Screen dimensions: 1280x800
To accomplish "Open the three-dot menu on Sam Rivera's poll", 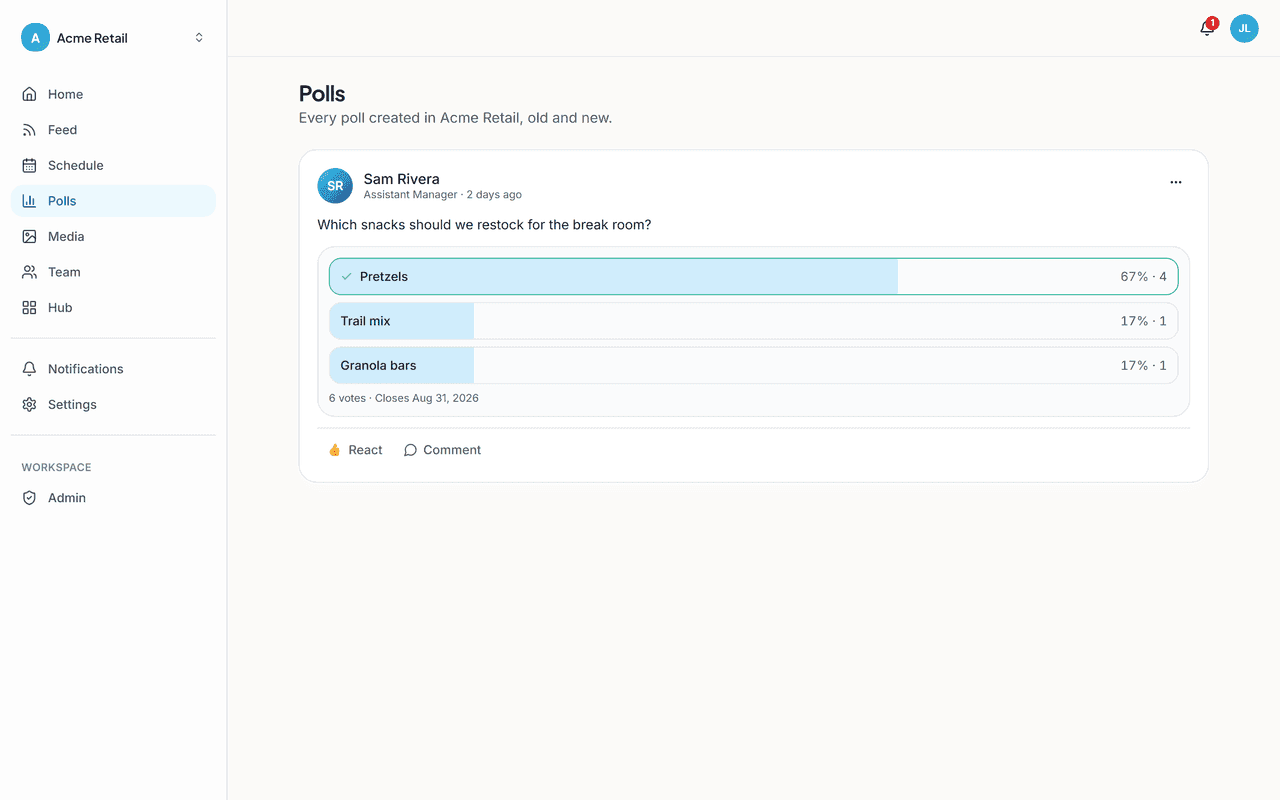I will (1176, 182).
